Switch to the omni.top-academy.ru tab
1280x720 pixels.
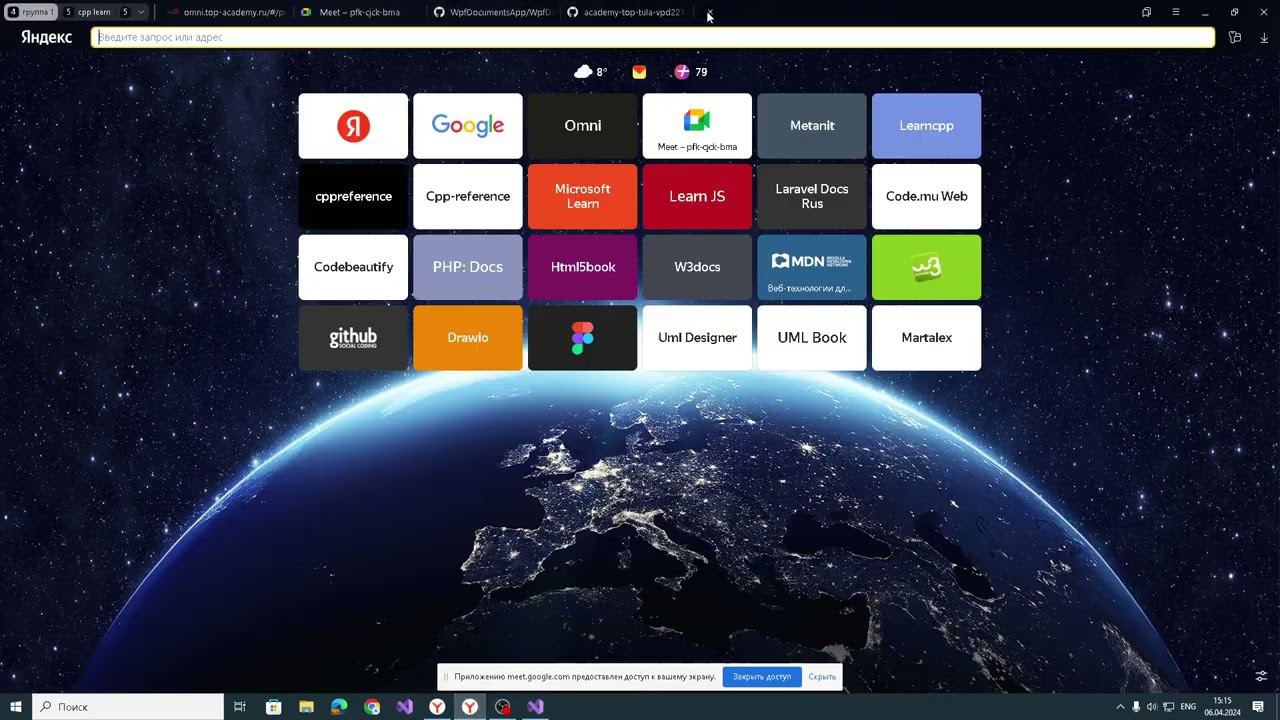click(226, 12)
